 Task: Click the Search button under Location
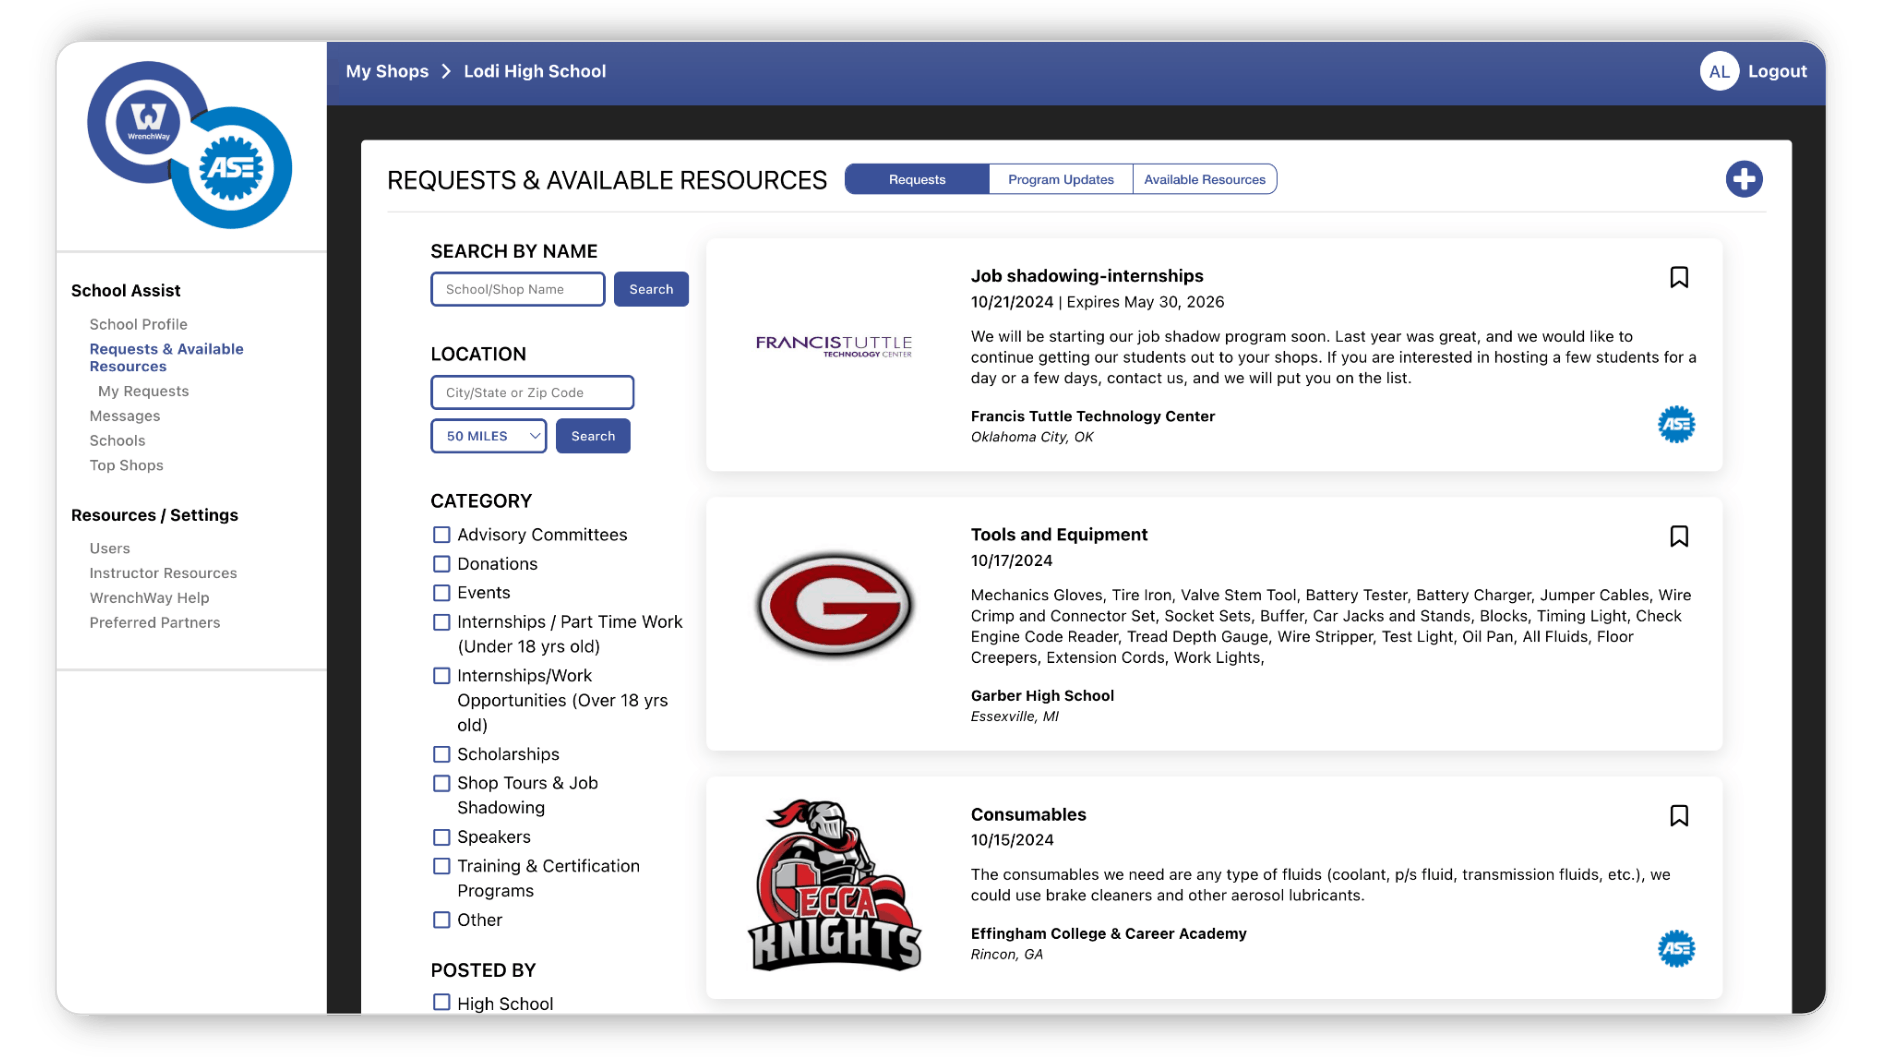(x=592, y=435)
